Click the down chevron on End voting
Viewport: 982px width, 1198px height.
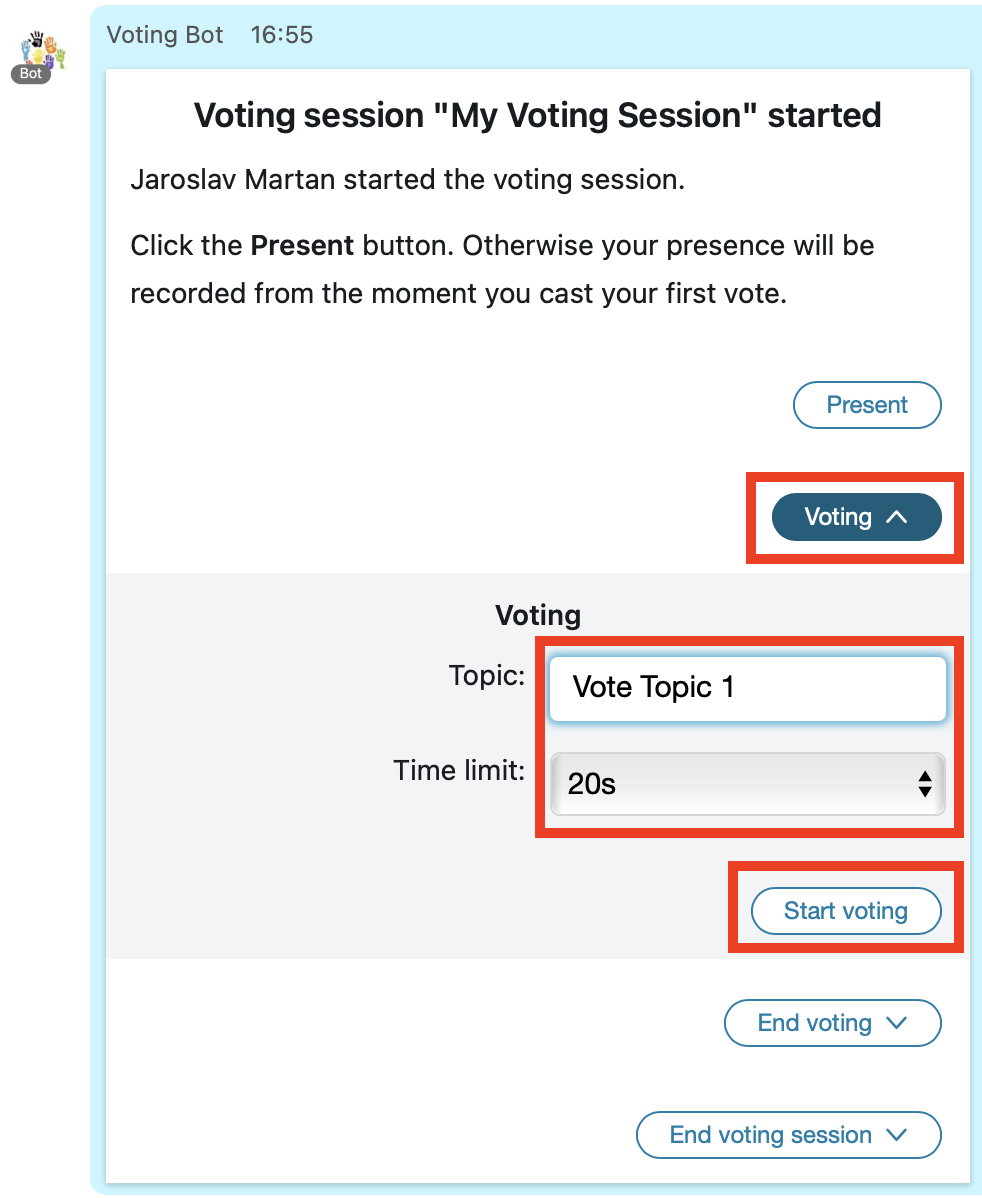point(896,1023)
